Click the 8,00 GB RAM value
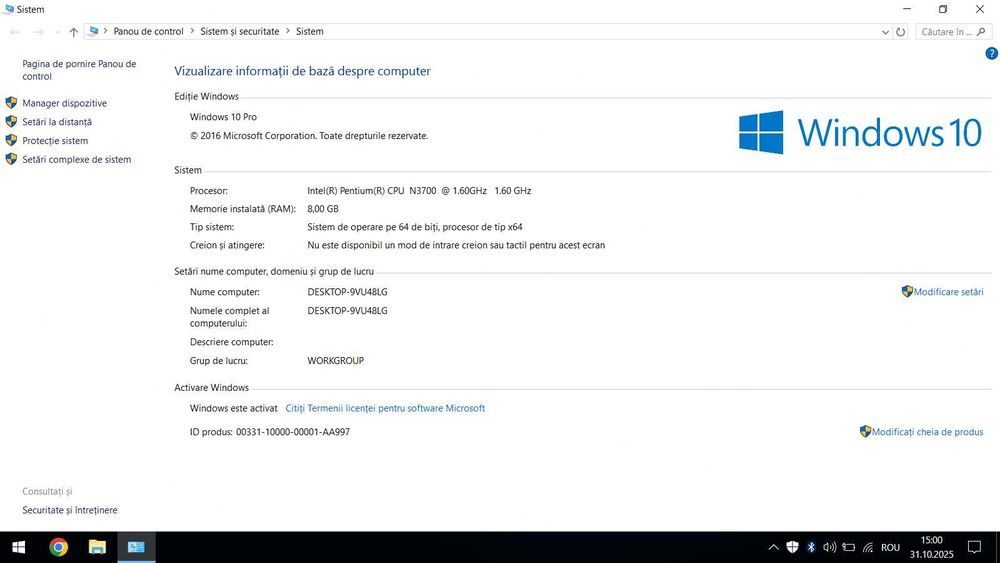This screenshot has width=1000, height=563. click(x=323, y=209)
